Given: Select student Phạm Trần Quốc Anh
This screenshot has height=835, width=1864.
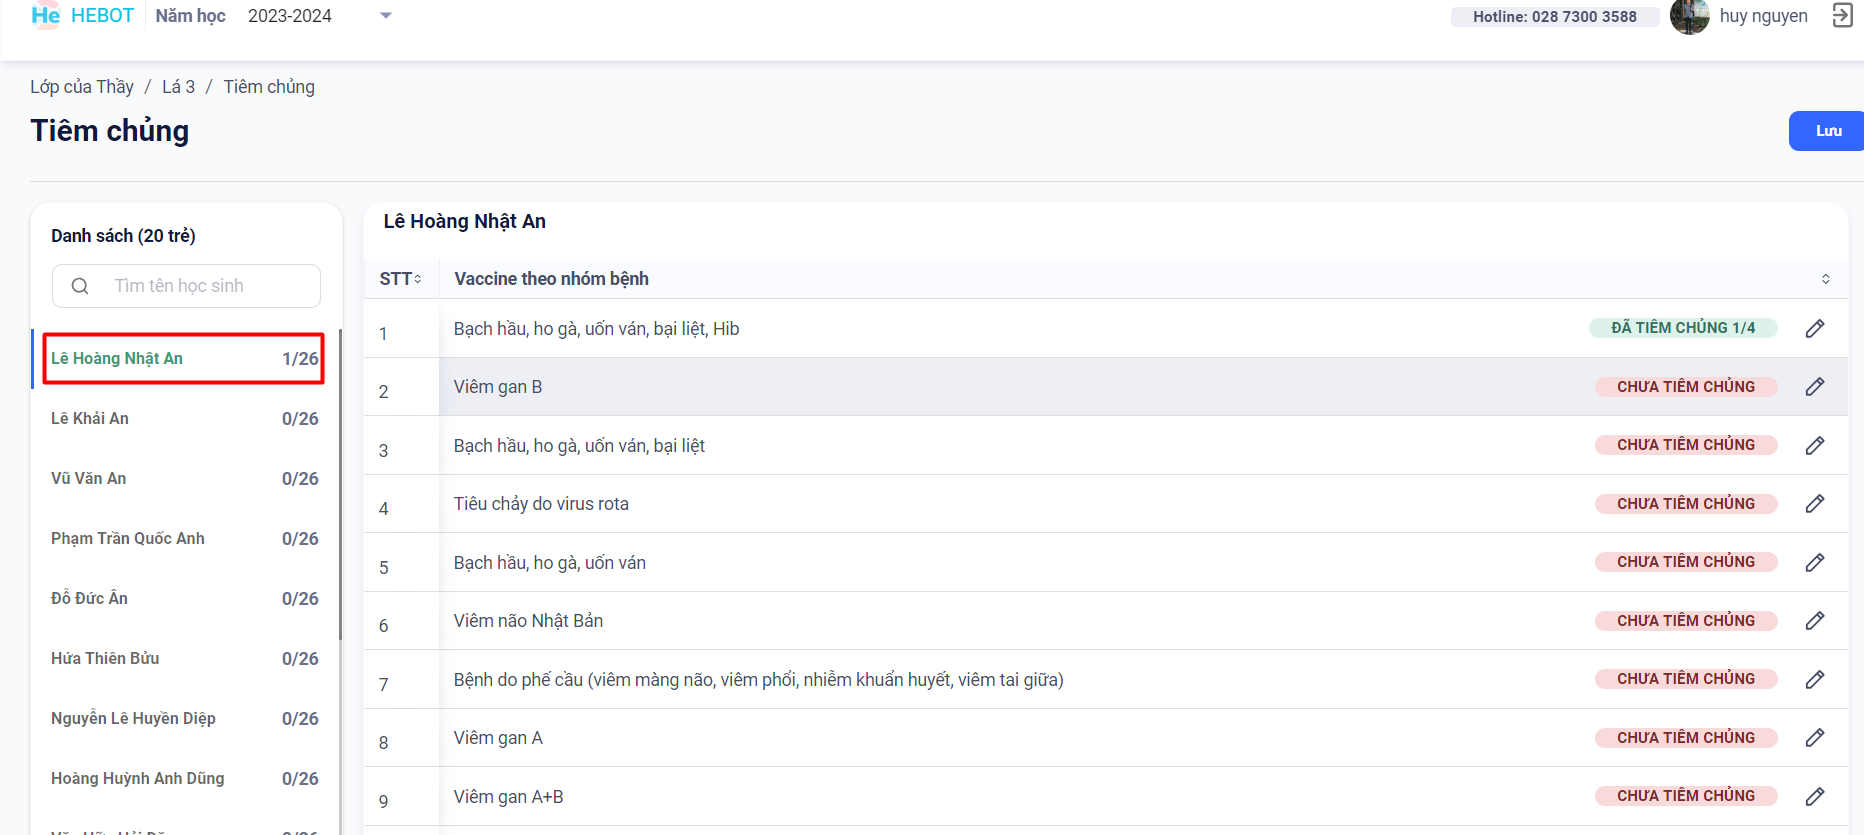Looking at the screenshot, I should pos(128,538).
